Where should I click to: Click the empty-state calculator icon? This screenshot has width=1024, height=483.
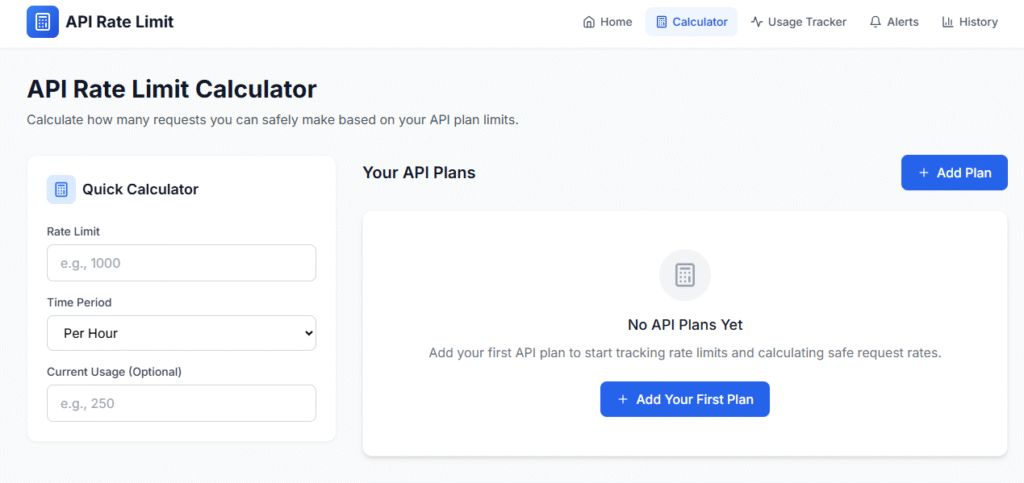point(685,275)
